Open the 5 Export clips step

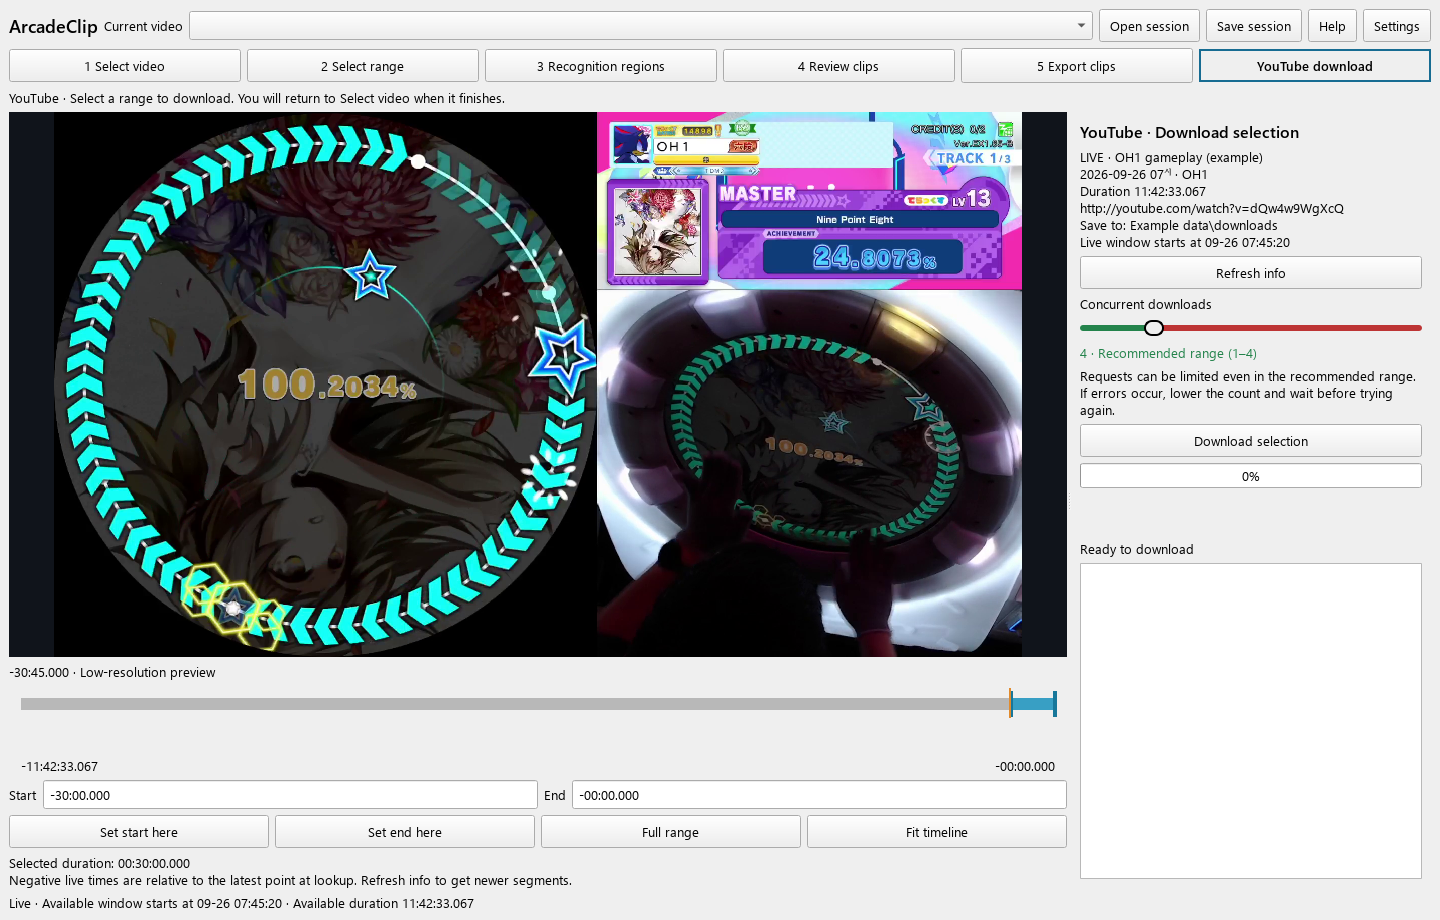(x=1077, y=66)
